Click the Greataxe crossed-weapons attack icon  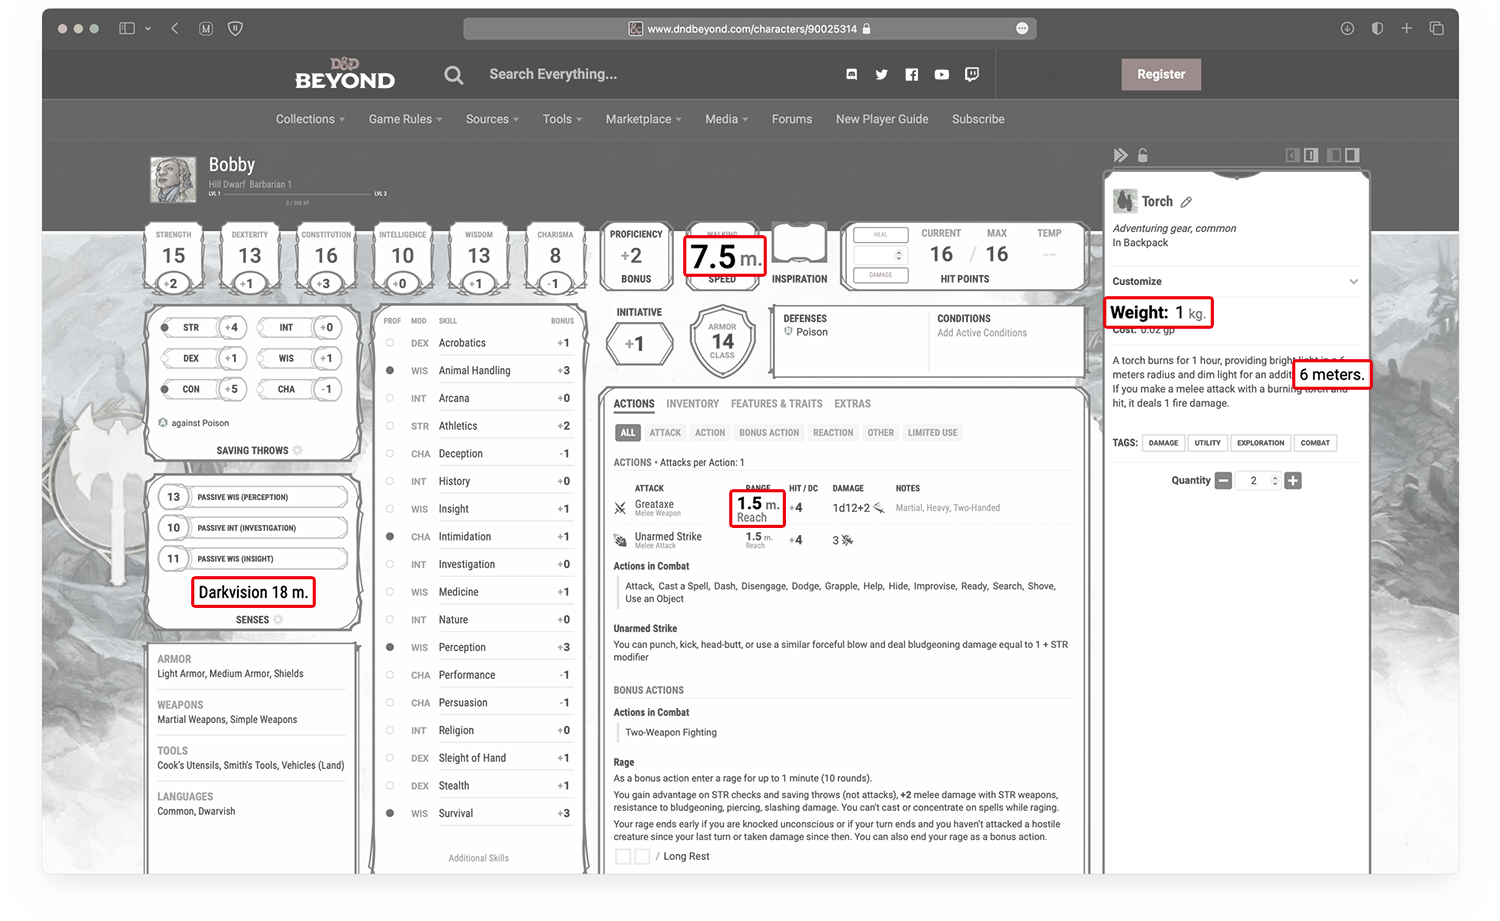pyautogui.click(x=620, y=508)
